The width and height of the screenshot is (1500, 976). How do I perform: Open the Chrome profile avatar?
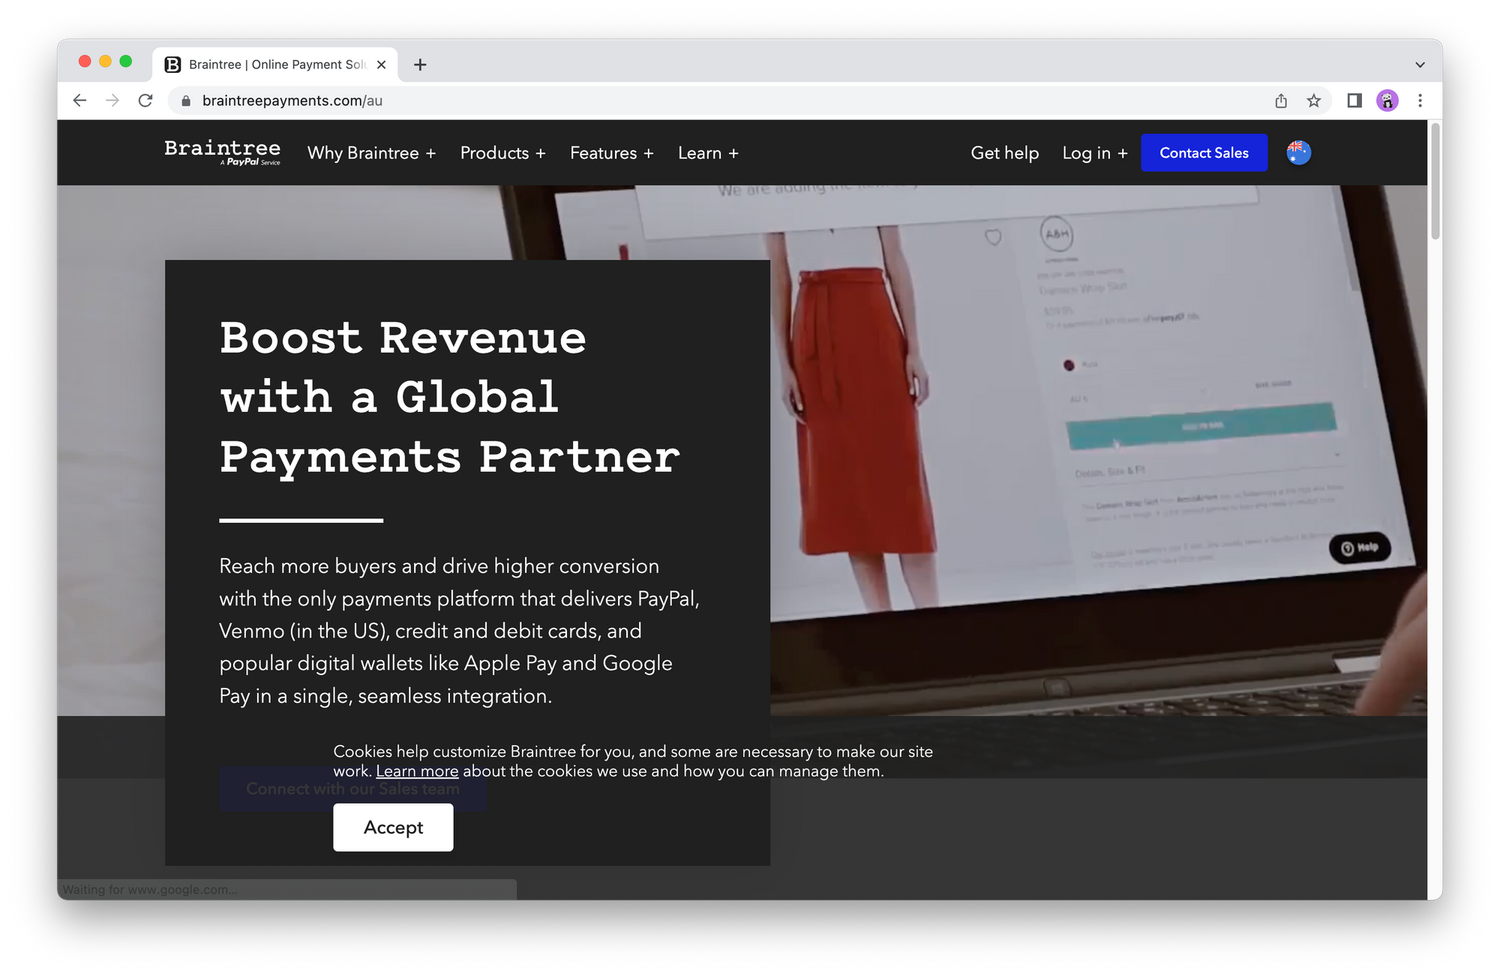(1387, 100)
